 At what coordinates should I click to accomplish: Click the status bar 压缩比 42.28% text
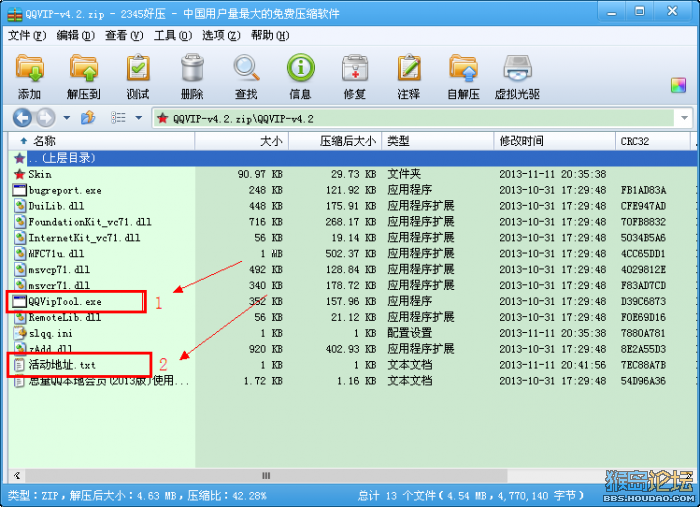click(x=227, y=495)
